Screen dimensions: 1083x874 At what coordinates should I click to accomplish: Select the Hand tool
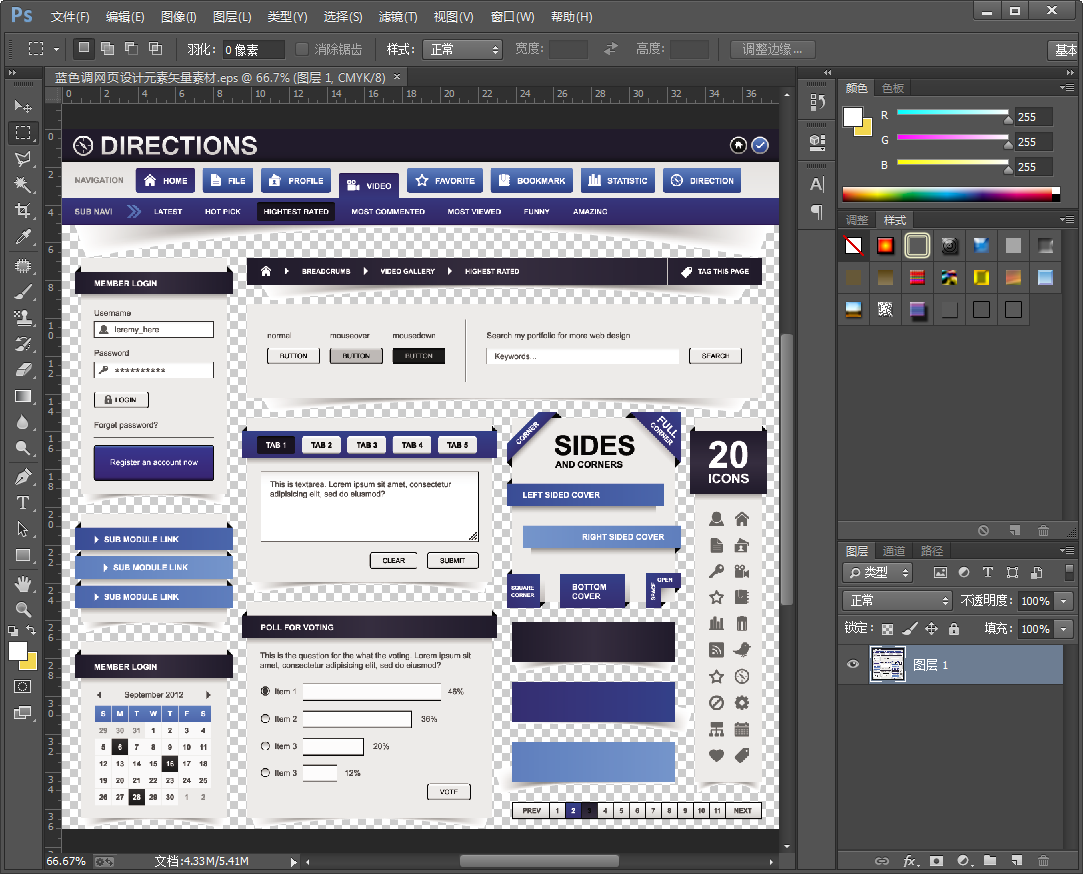click(x=23, y=583)
